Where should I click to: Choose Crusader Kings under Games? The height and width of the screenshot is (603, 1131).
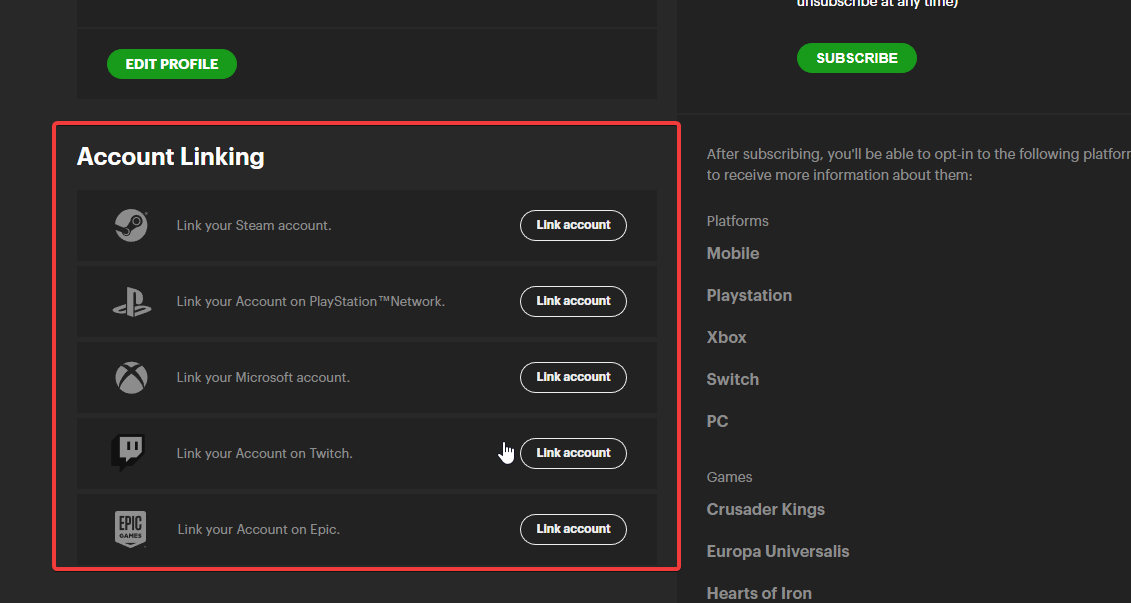pyautogui.click(x=766, y=510)
